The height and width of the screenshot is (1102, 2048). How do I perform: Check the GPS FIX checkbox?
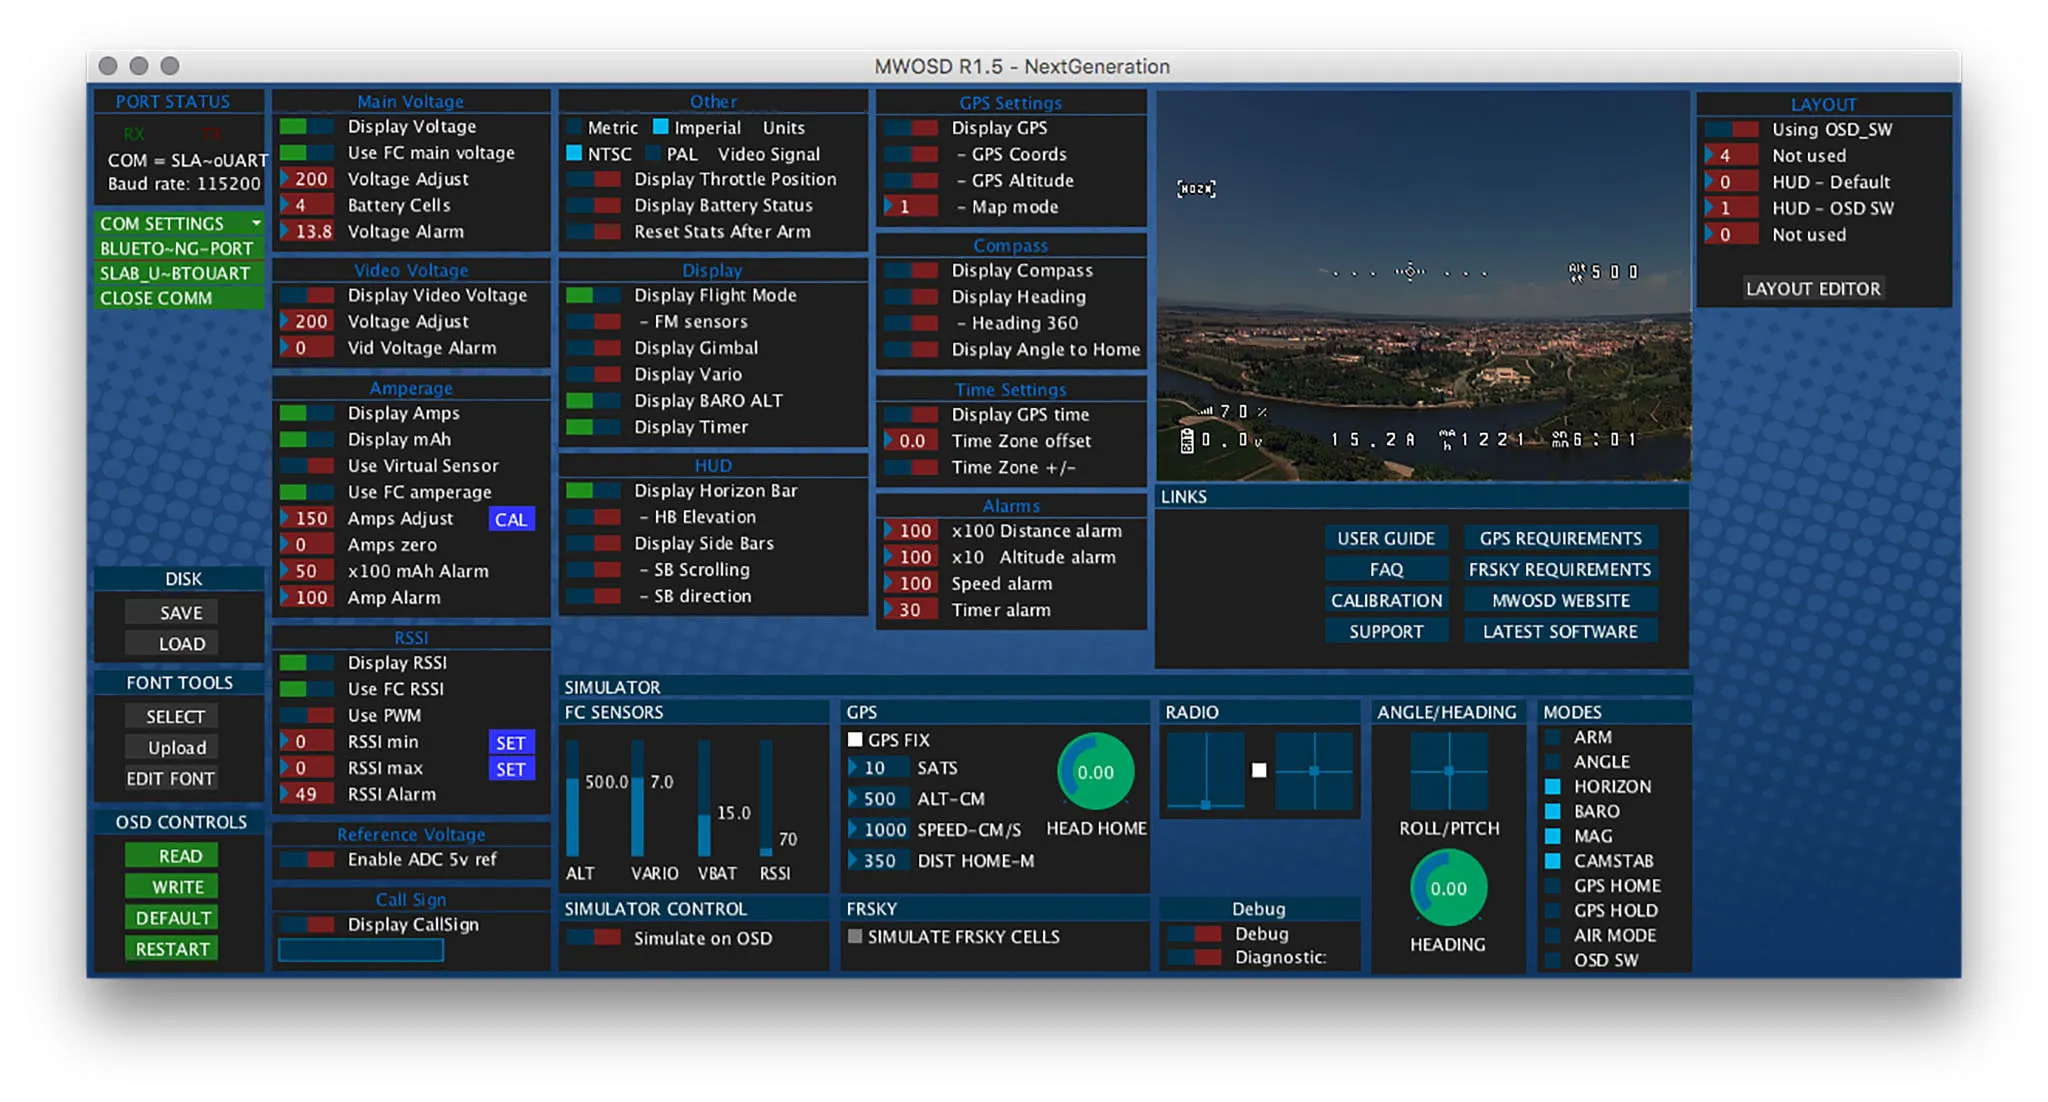855,740
